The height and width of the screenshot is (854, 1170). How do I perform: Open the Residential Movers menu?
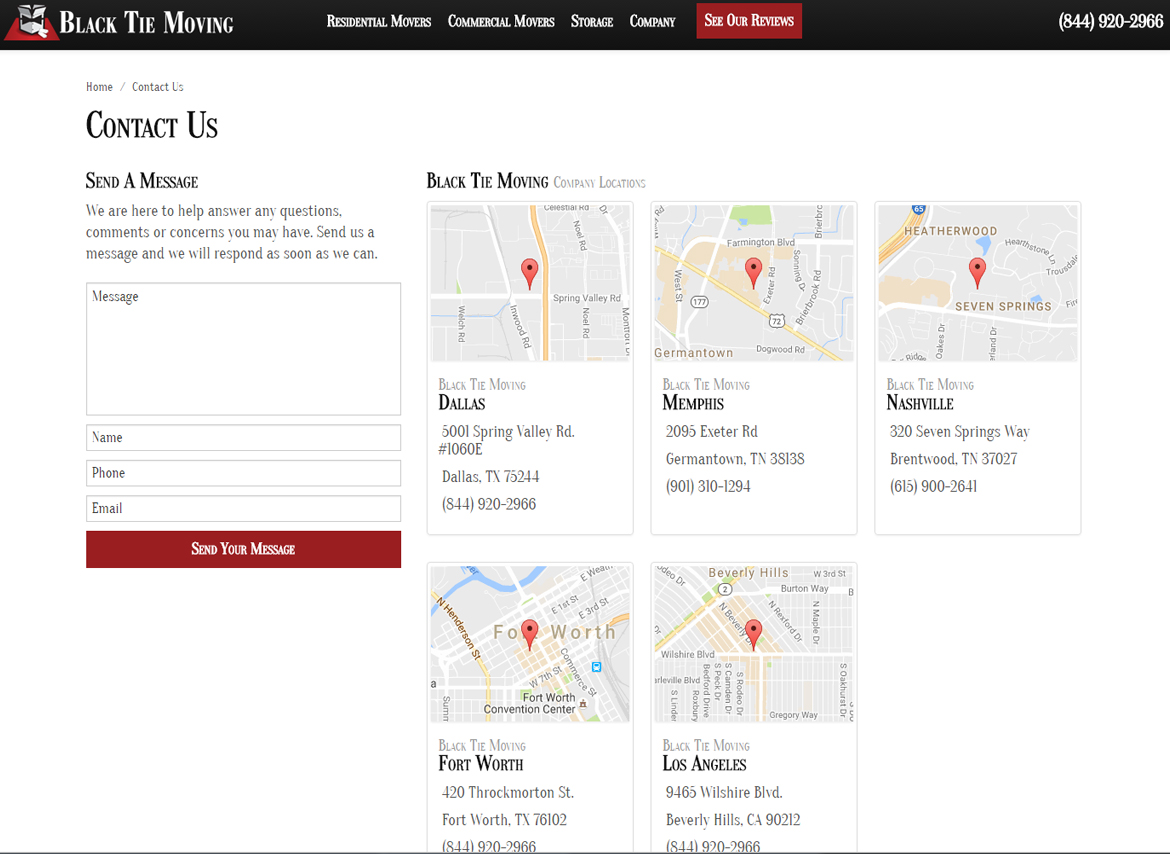[378, 22]
